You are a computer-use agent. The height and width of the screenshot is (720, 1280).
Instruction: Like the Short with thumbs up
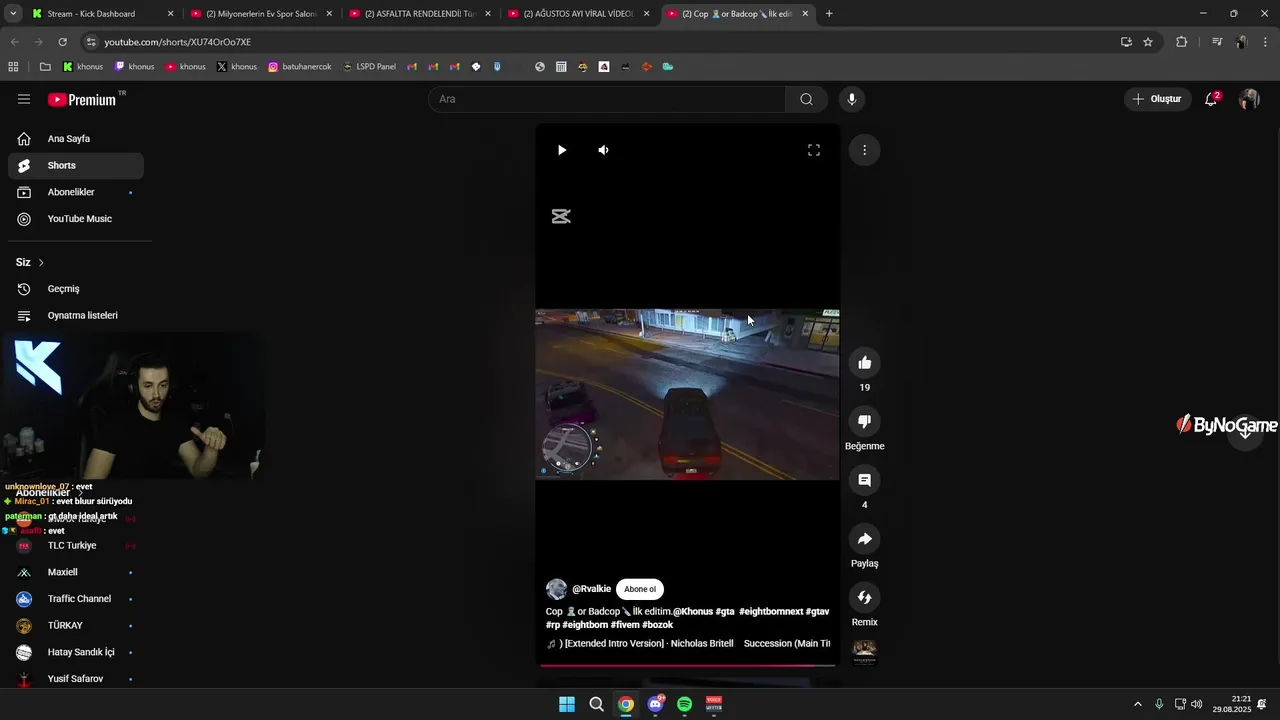865,362
